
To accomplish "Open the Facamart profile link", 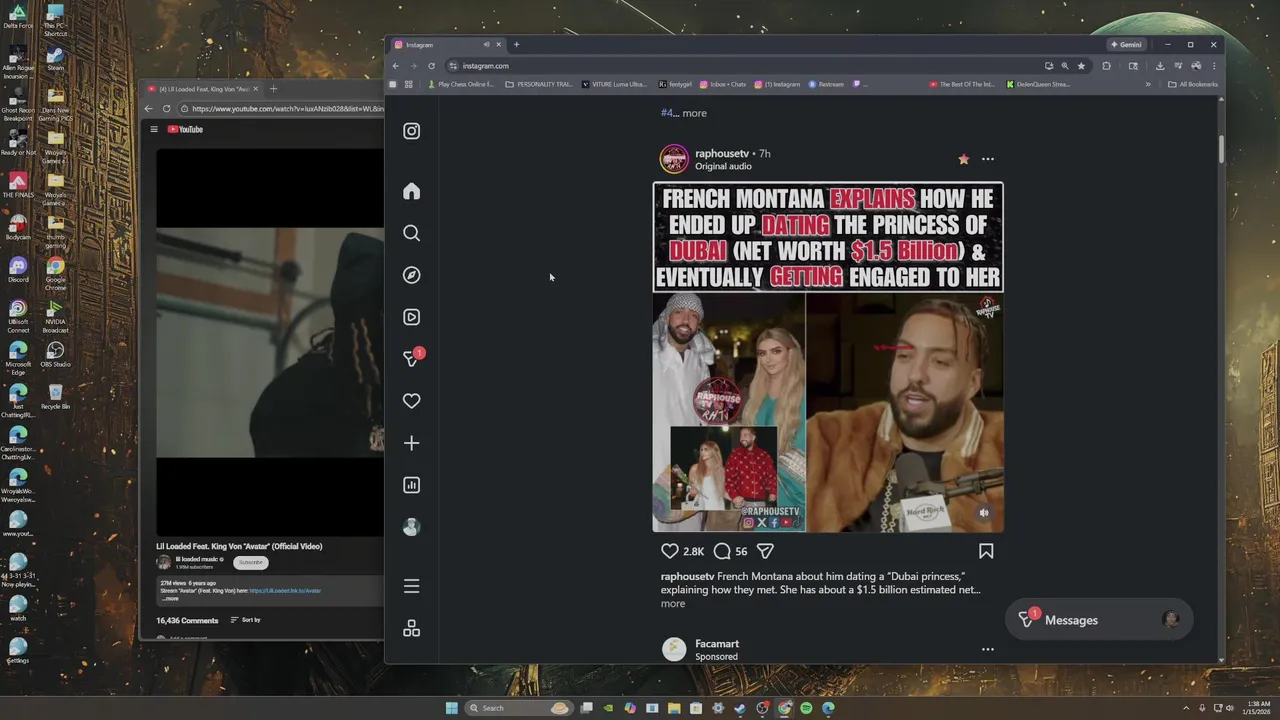I will (x=717, y=644).
